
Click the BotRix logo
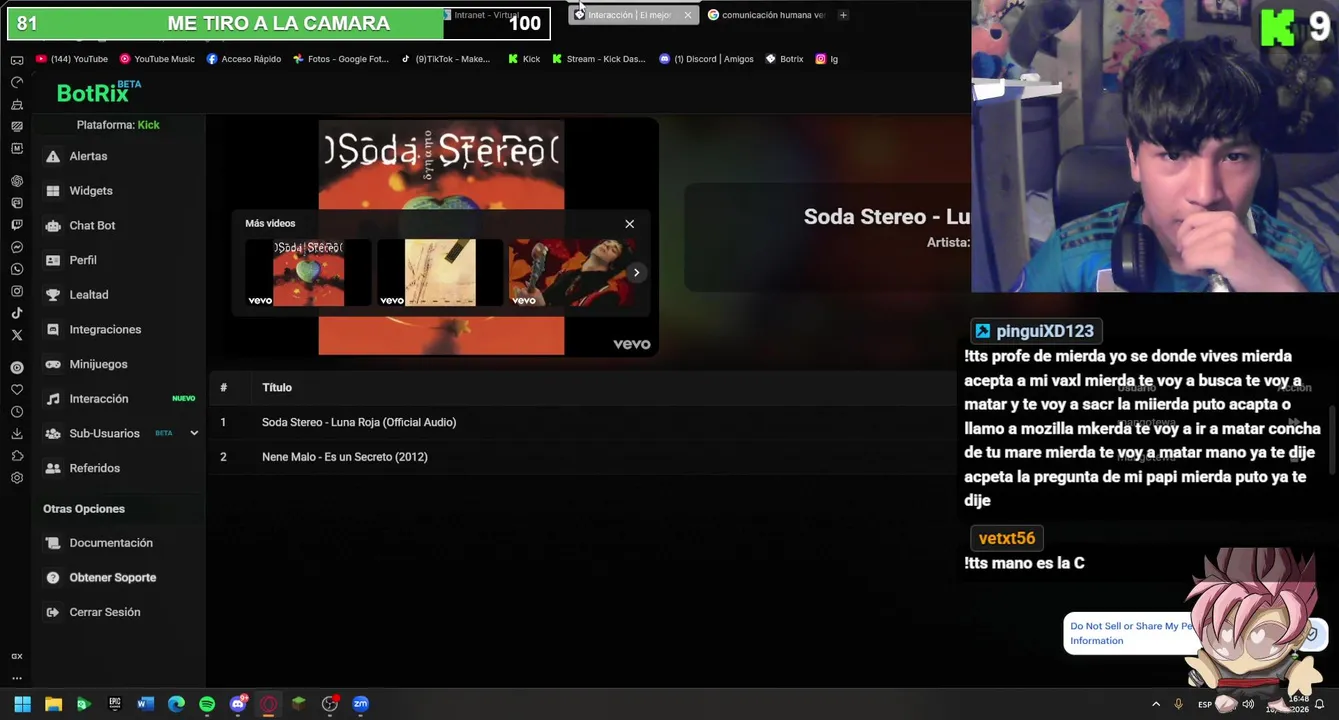click(x=98, y=92)
